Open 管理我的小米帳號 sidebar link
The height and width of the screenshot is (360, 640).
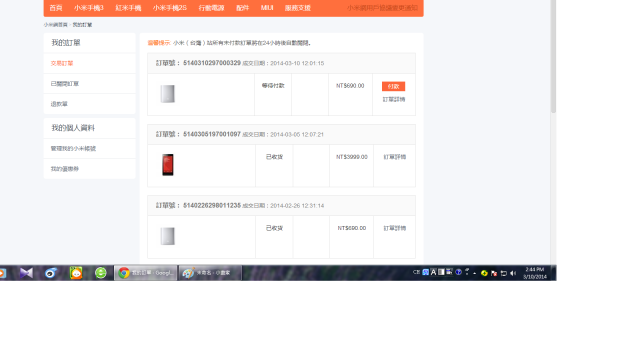73,149
